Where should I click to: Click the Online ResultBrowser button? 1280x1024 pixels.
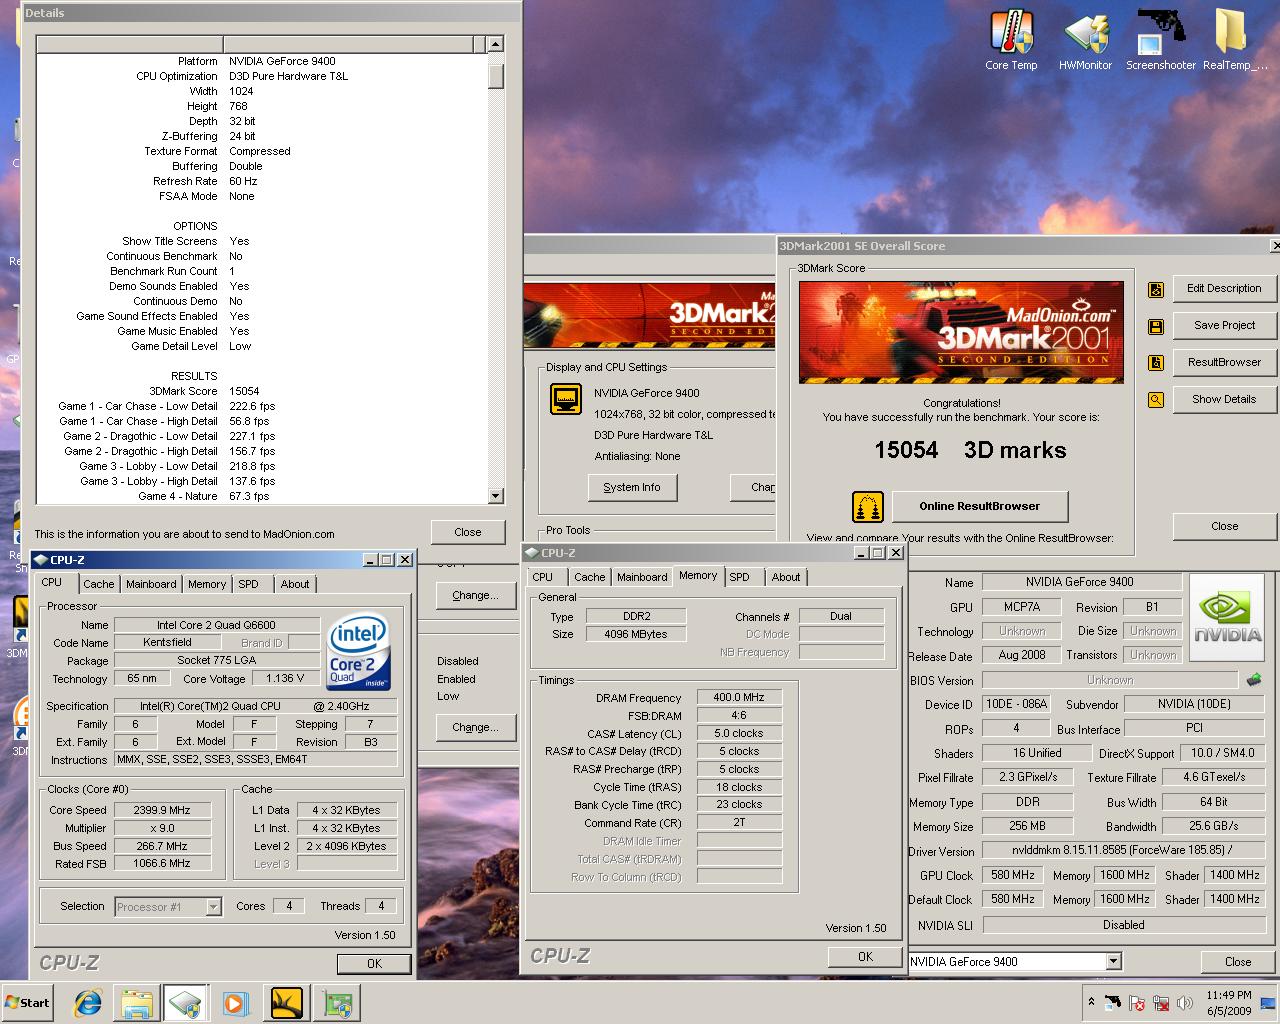tap(980, 506)
